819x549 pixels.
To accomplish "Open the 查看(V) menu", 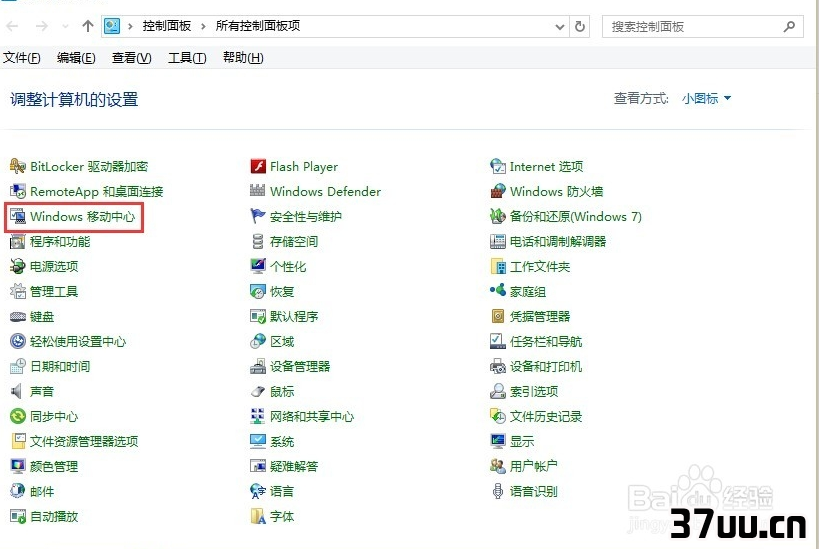I will point(132,57).
